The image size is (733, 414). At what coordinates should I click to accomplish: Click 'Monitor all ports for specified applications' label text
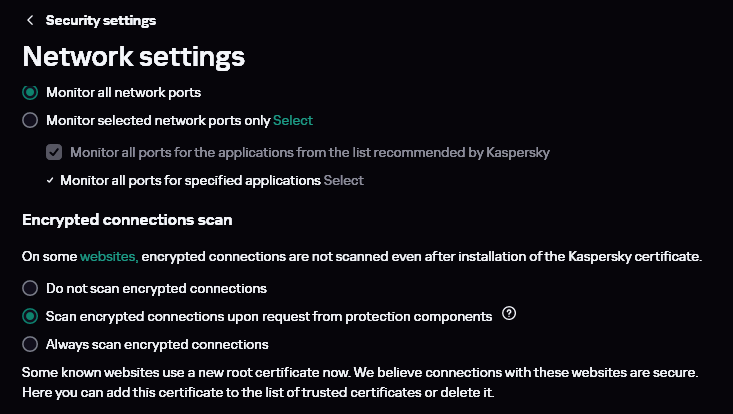(x=190, y=181)
